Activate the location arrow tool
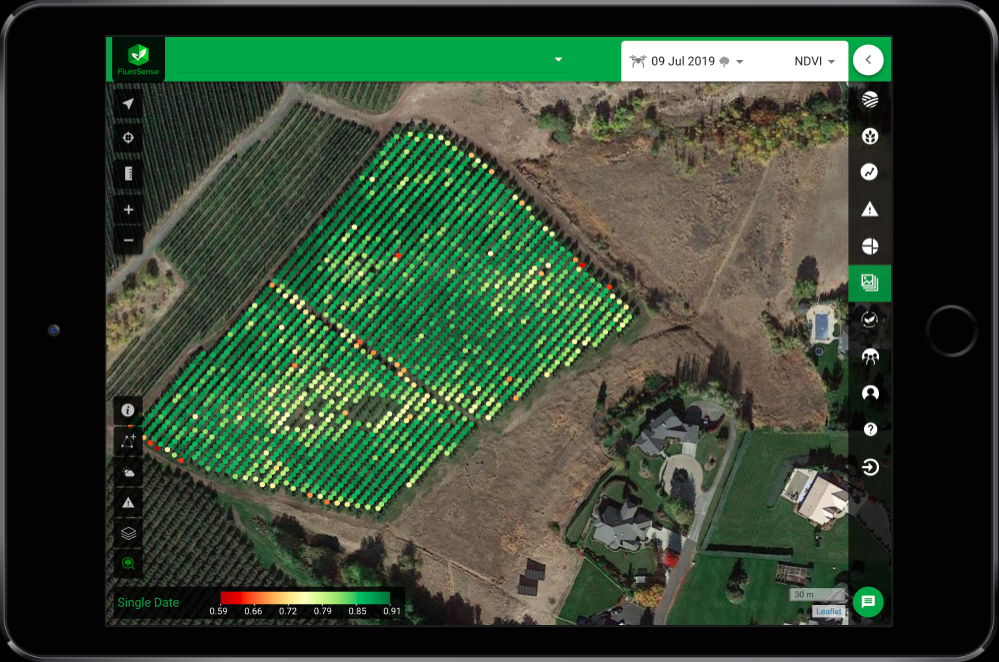This screenshot has width=999, height=662. point(128,104)
